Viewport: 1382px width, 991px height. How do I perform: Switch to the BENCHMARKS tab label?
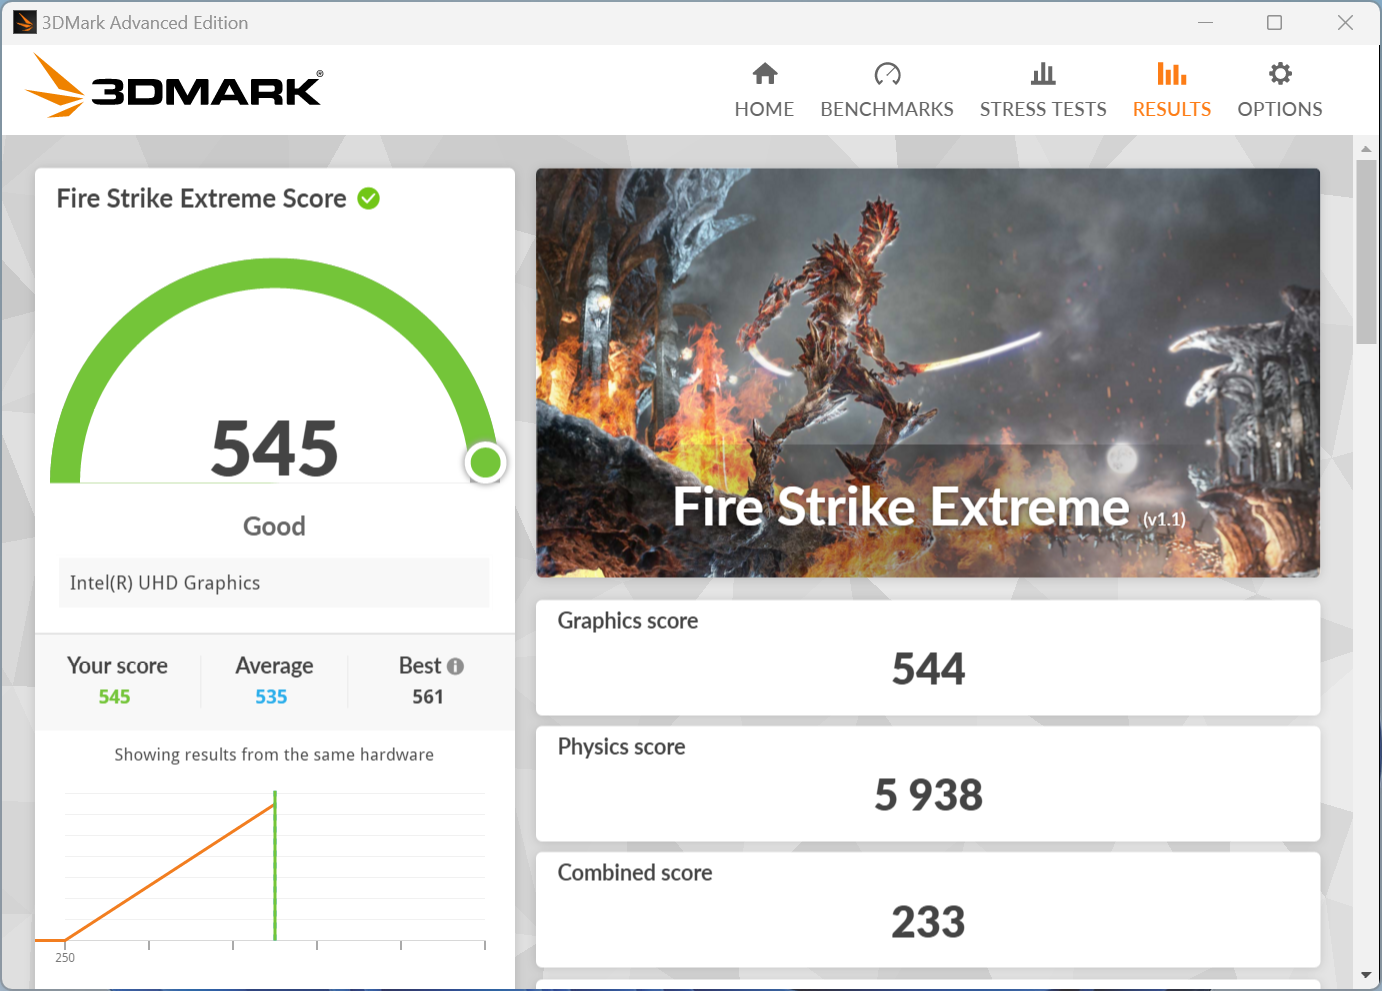pos(887,109)
